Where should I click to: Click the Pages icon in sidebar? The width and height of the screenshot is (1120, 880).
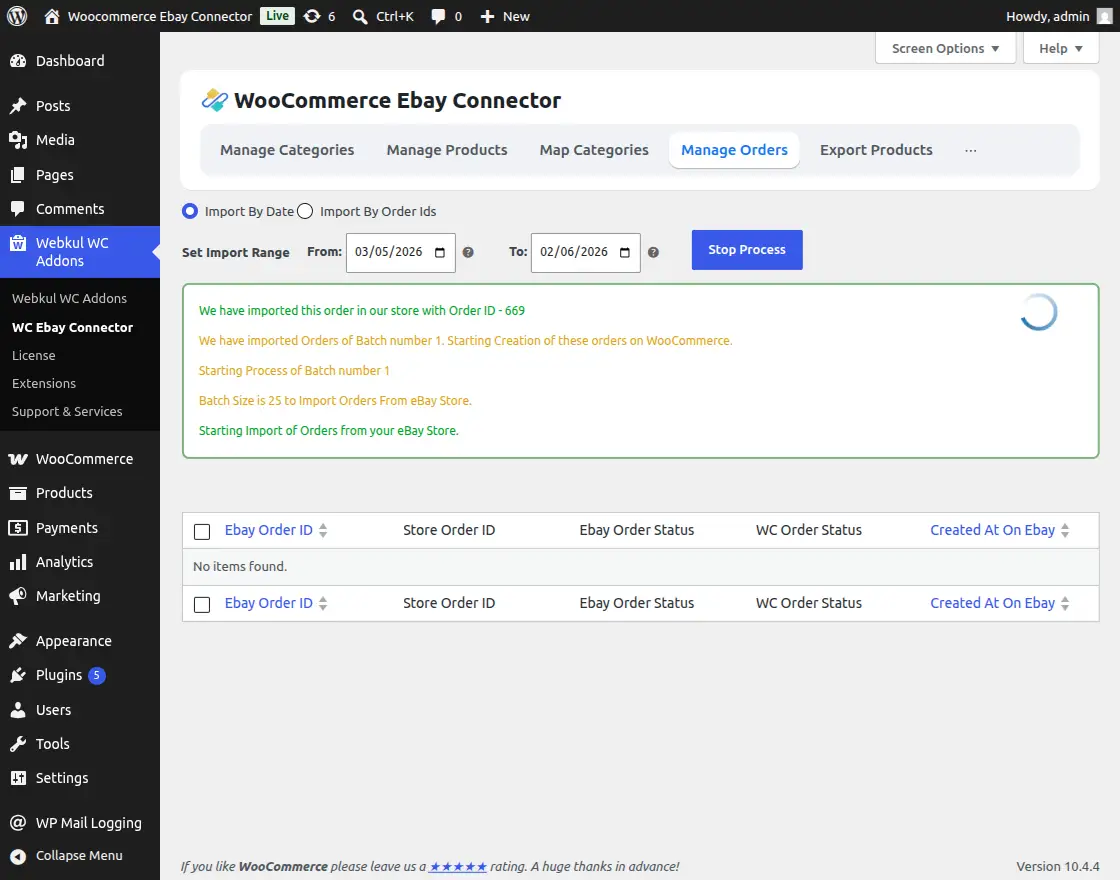coord(19,175)
